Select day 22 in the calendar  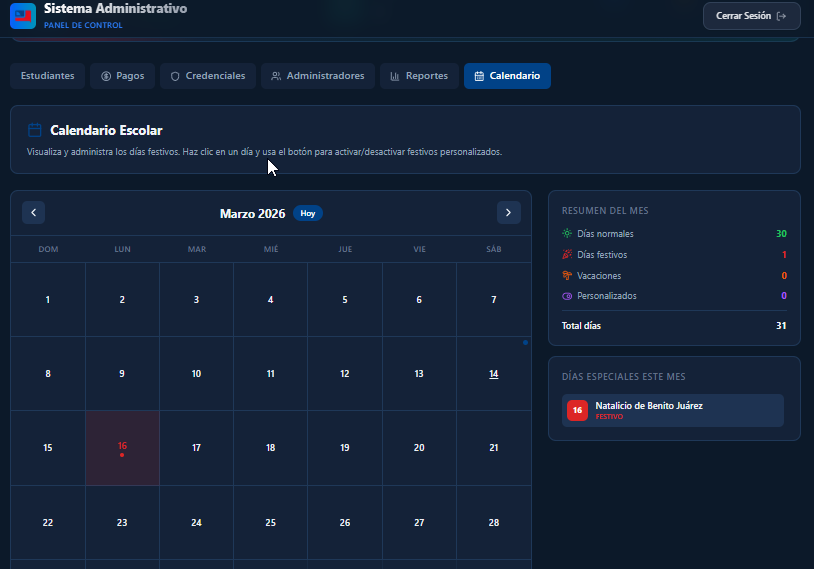(x=48, y=523)
